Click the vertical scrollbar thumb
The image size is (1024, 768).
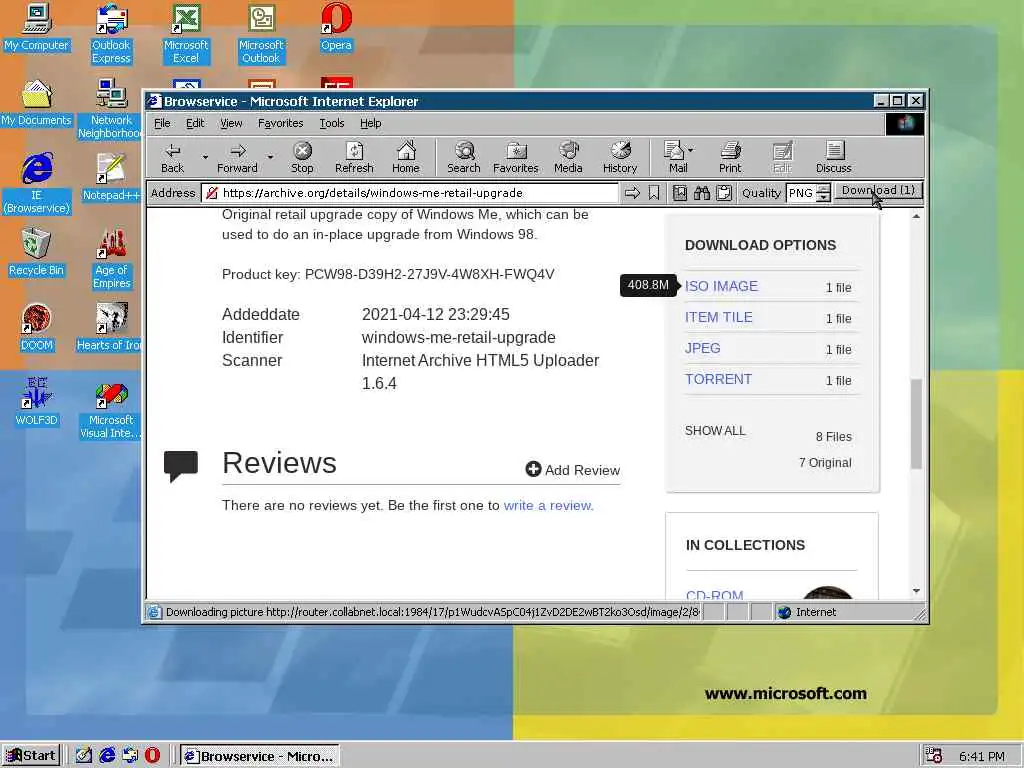(x=916, y=423)
